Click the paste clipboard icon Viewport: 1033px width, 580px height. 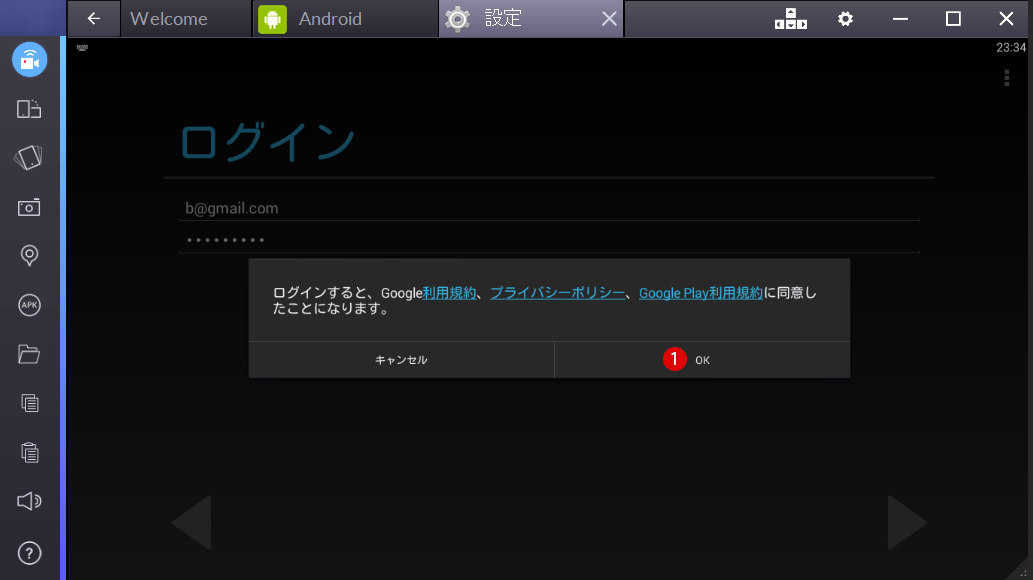tap(29, 452)
